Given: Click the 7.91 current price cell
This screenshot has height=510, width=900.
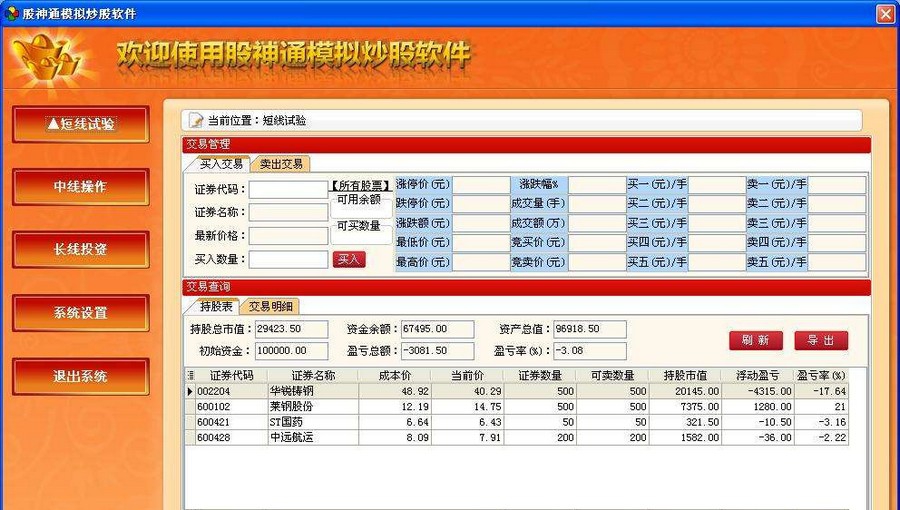Looking at the screenshot, I should coord(467,438).
